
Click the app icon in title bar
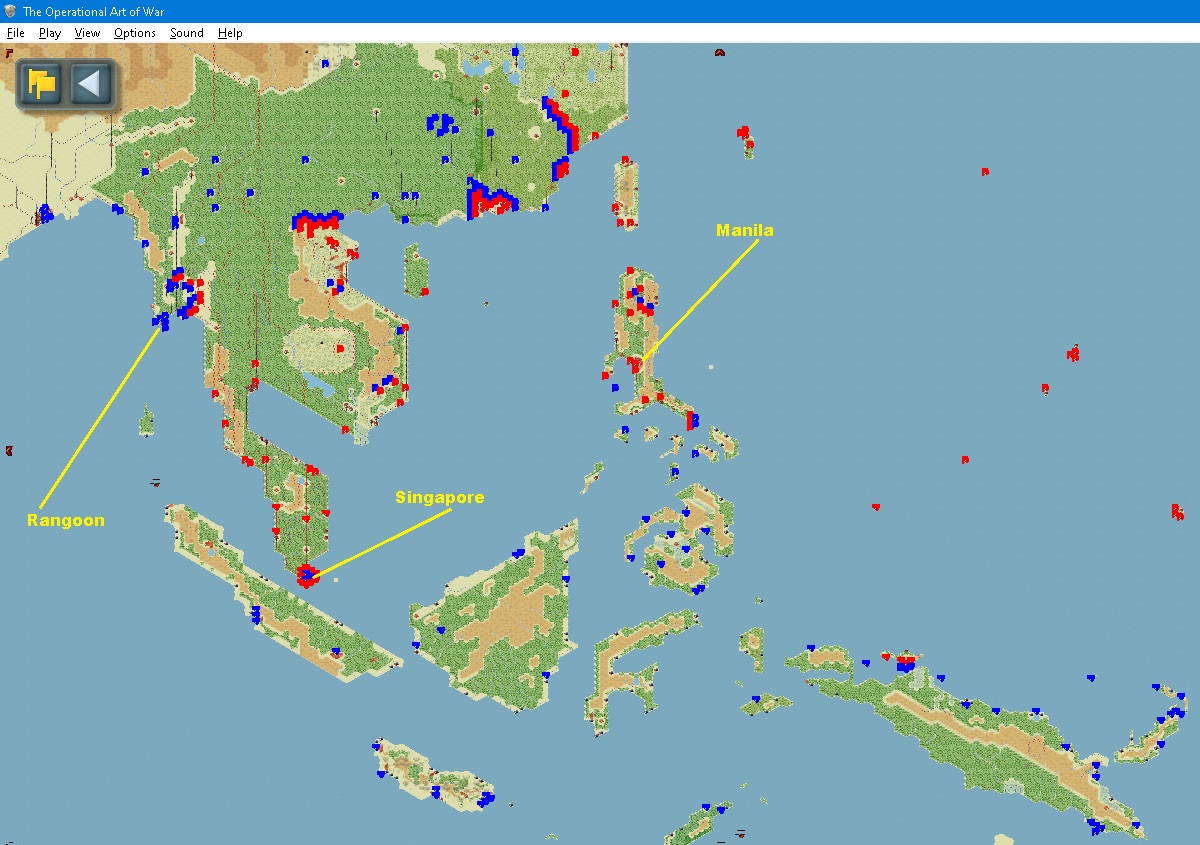tap(10, 11)
